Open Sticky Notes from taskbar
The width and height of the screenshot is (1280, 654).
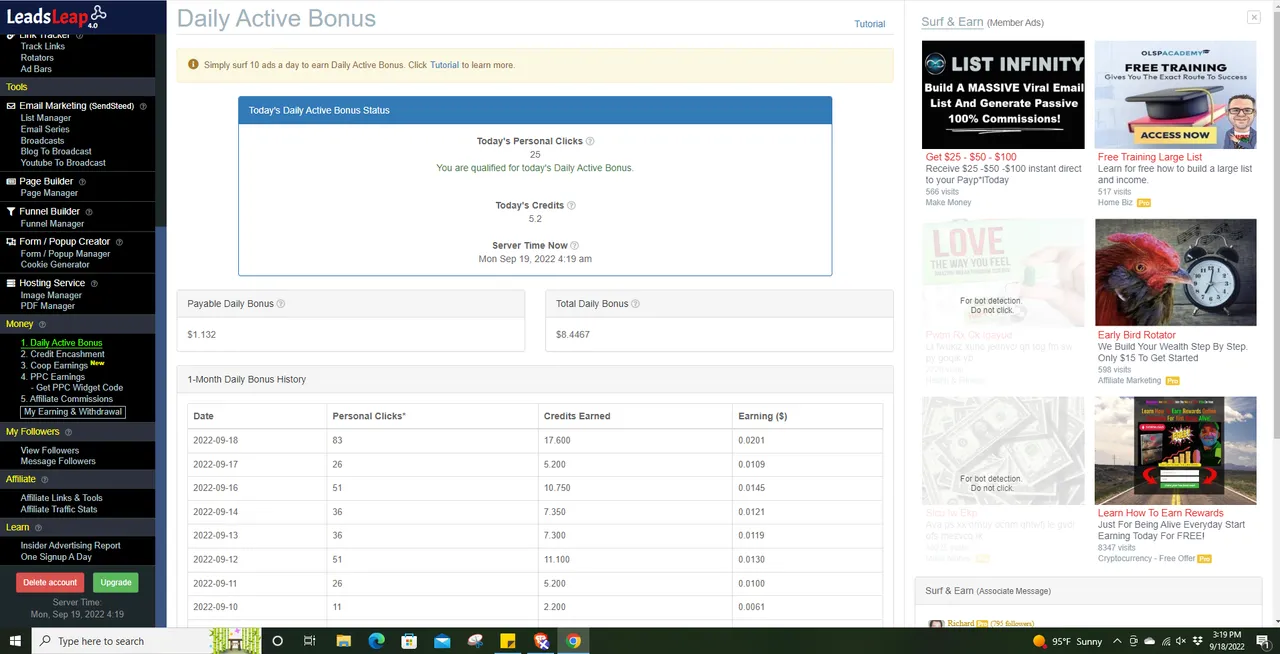[507, 641]
